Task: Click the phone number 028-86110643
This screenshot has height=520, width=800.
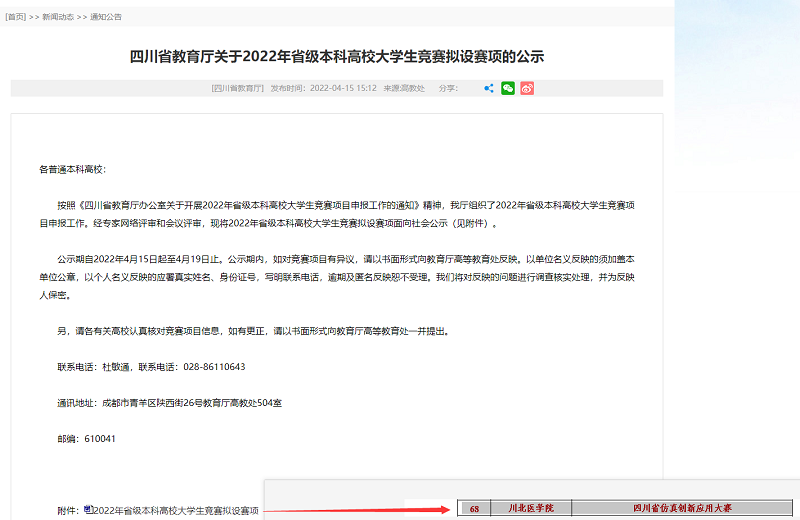Action: pos(212,367)
